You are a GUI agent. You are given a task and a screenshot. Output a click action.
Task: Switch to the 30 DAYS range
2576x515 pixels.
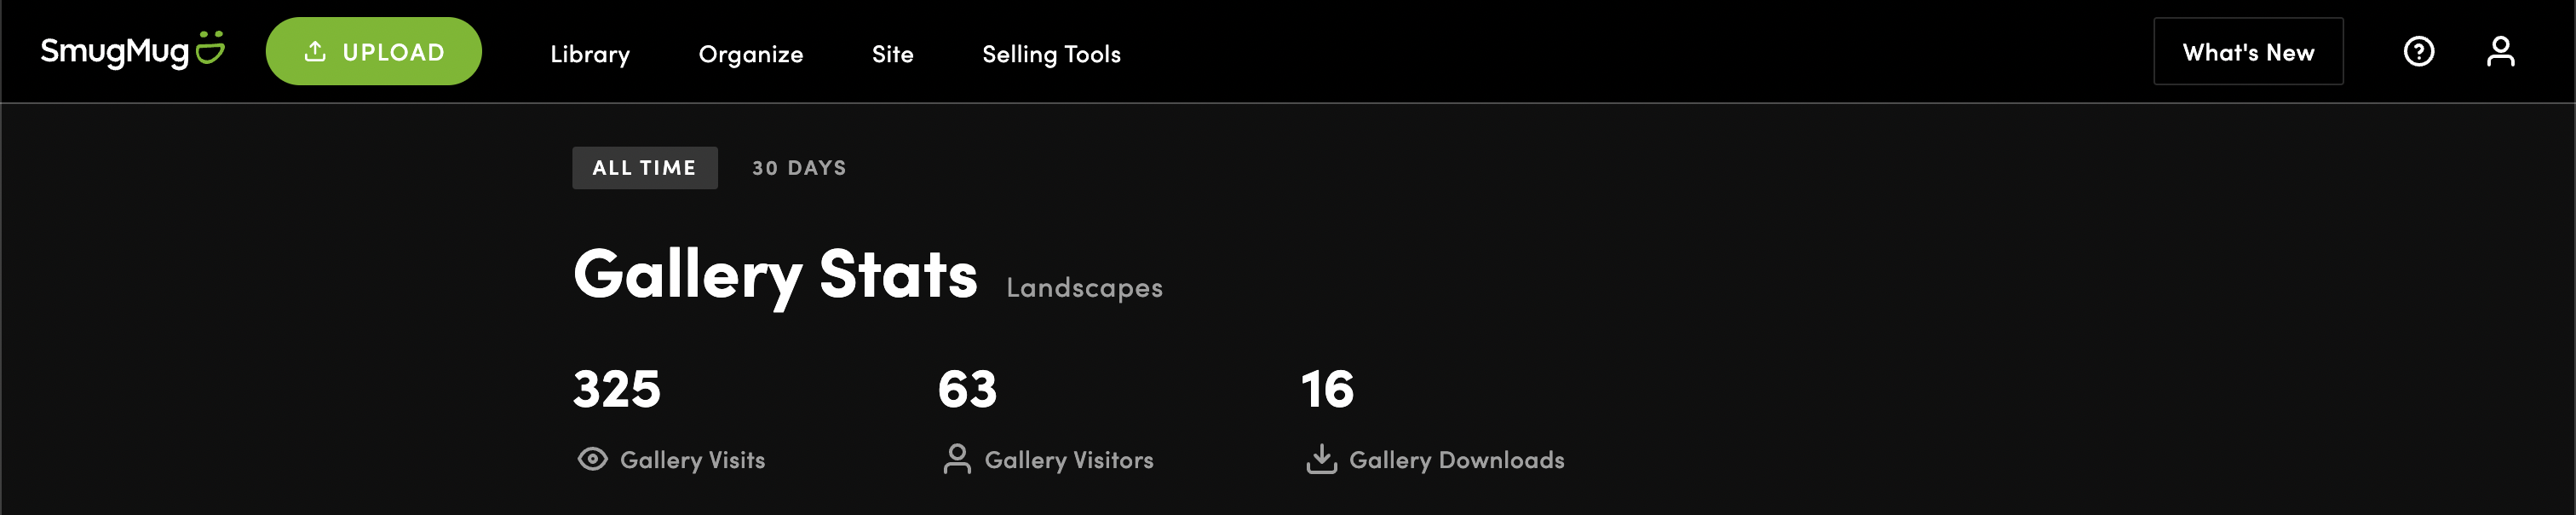coord(799,168)
